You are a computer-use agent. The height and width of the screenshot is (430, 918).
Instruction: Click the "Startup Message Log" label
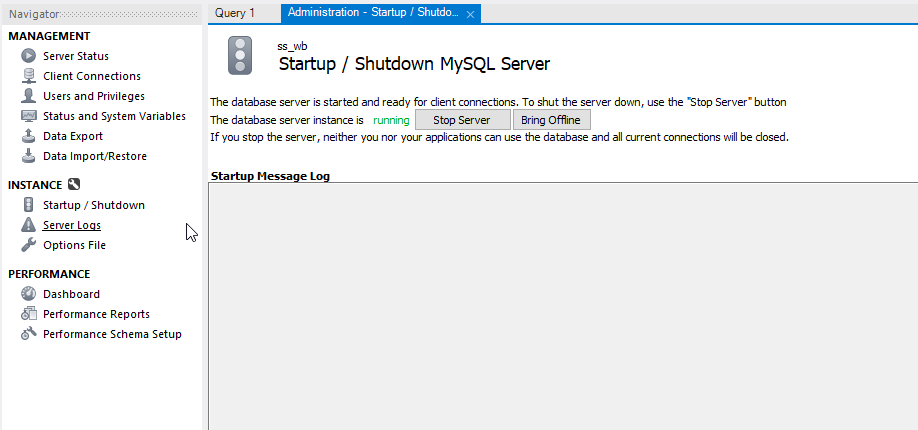click(x=270, y=176)
